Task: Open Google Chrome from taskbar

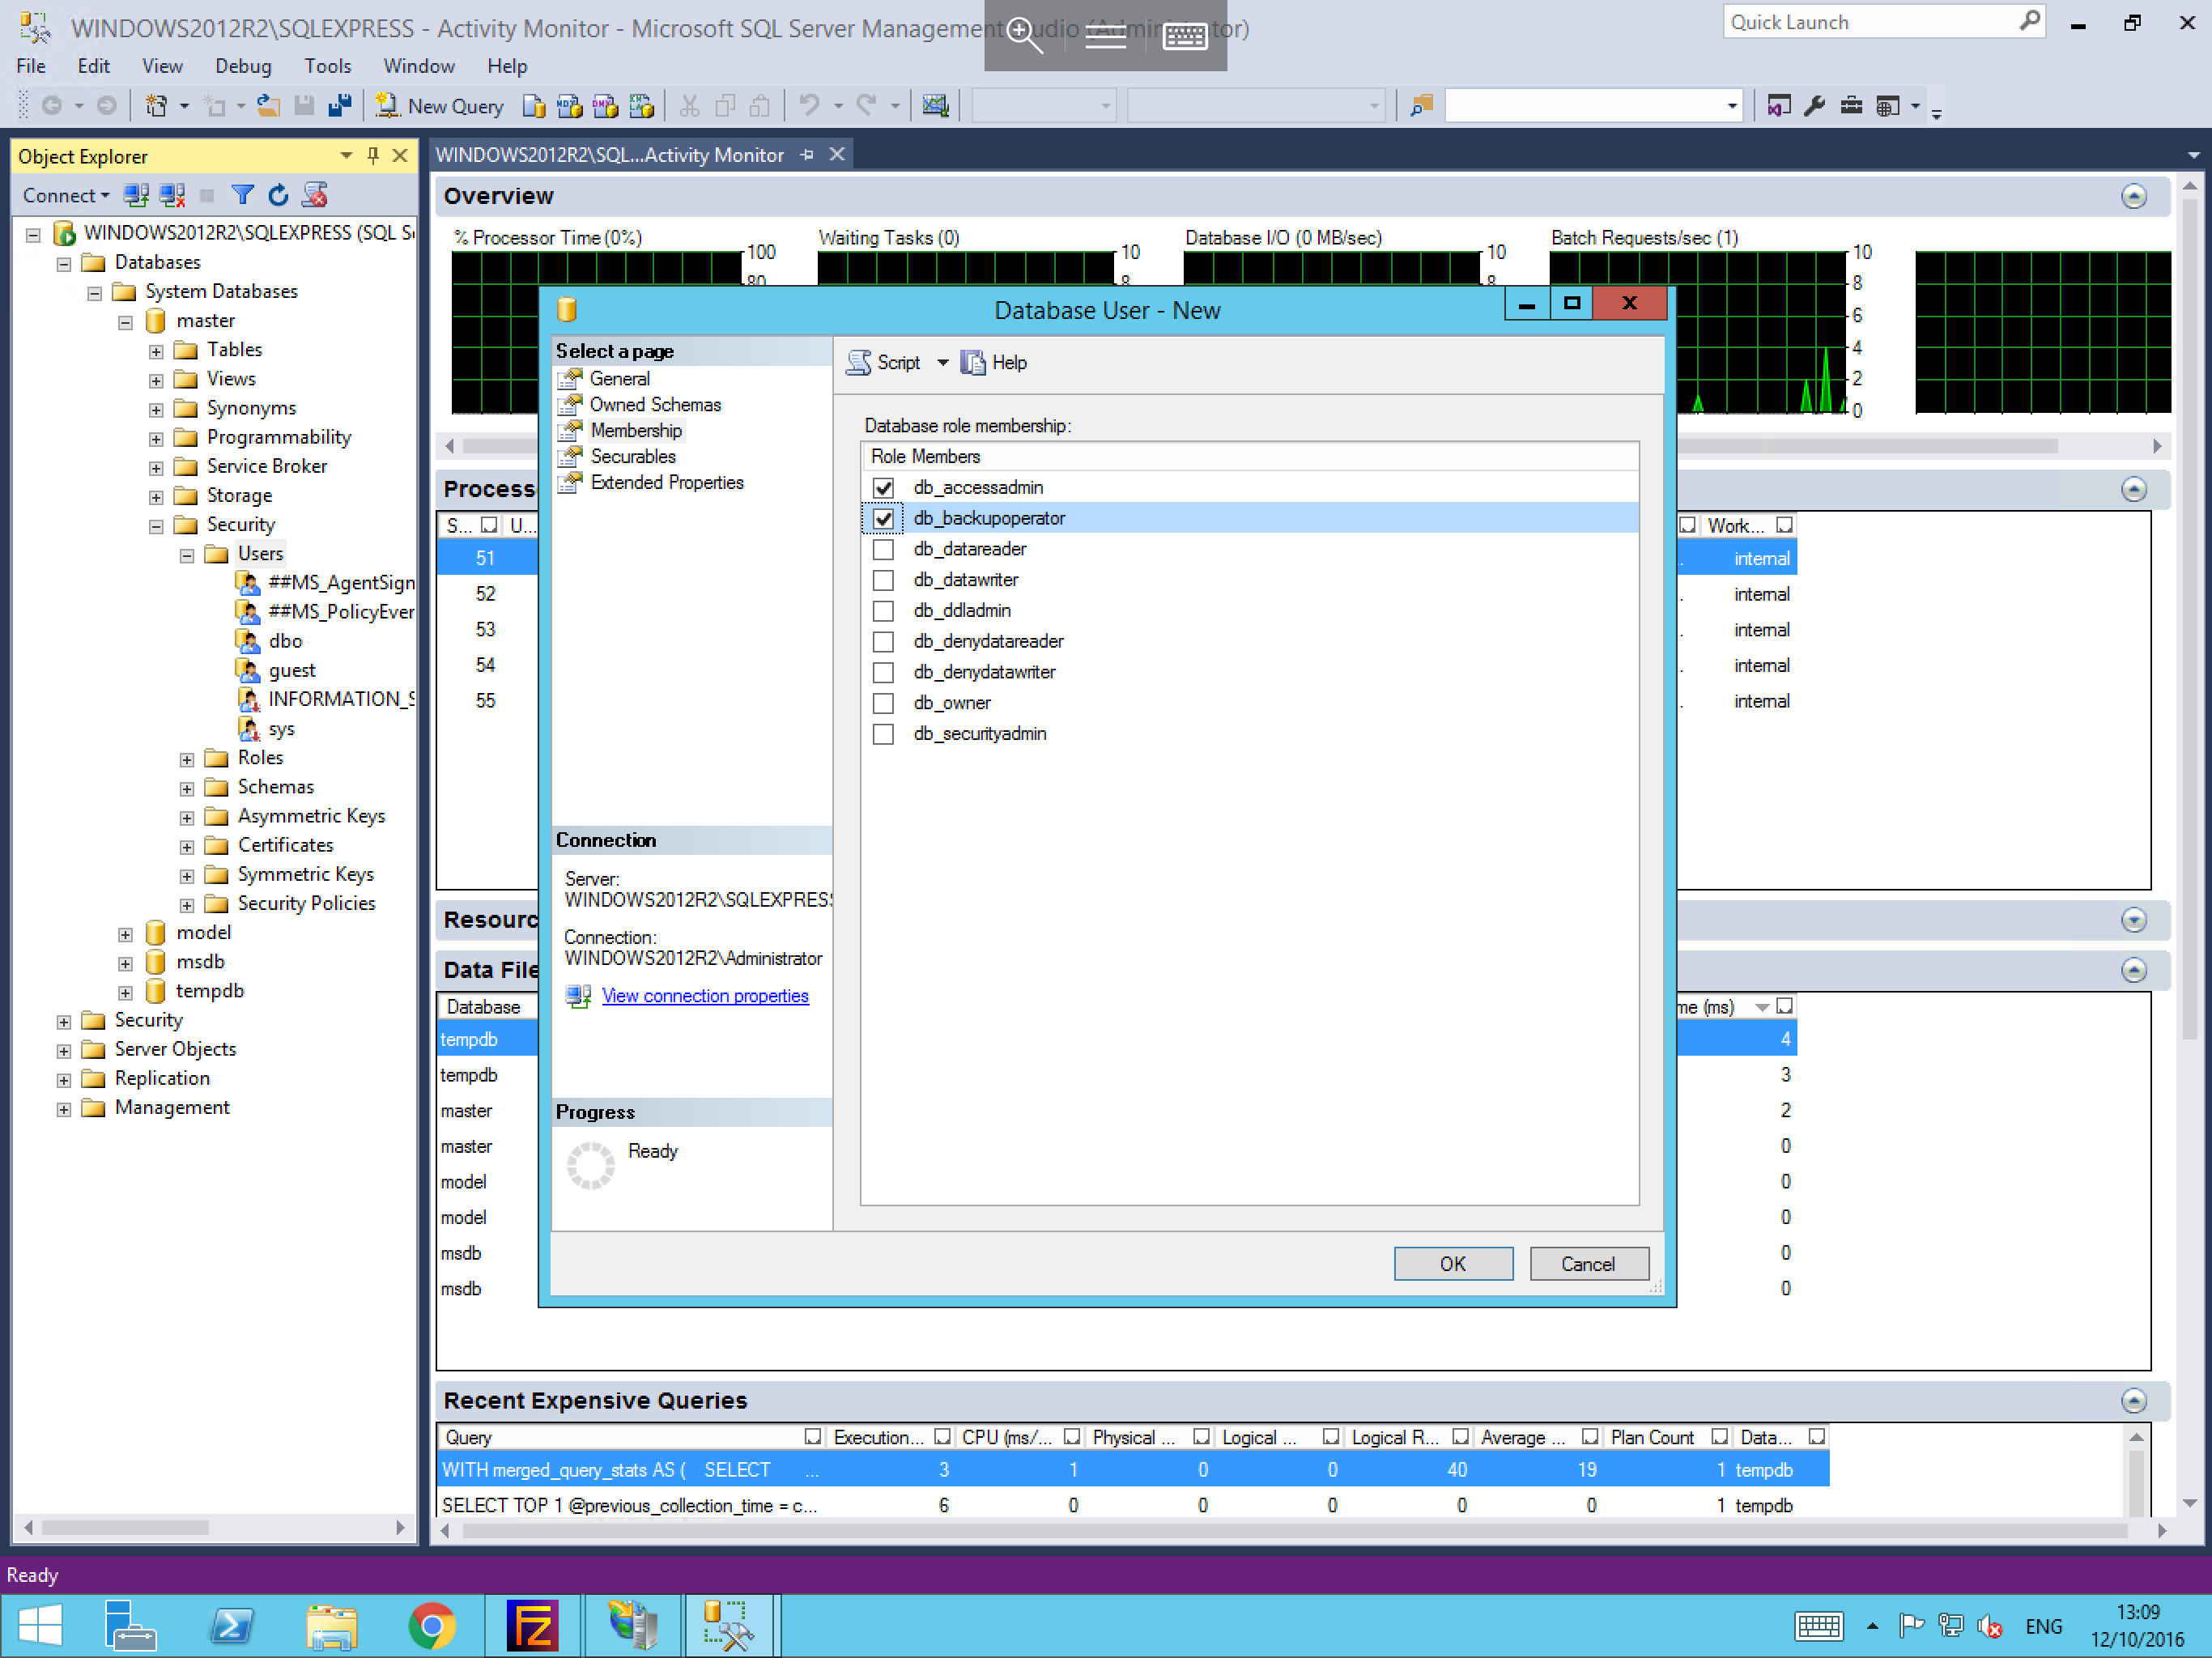Action: click(431, 1625)
